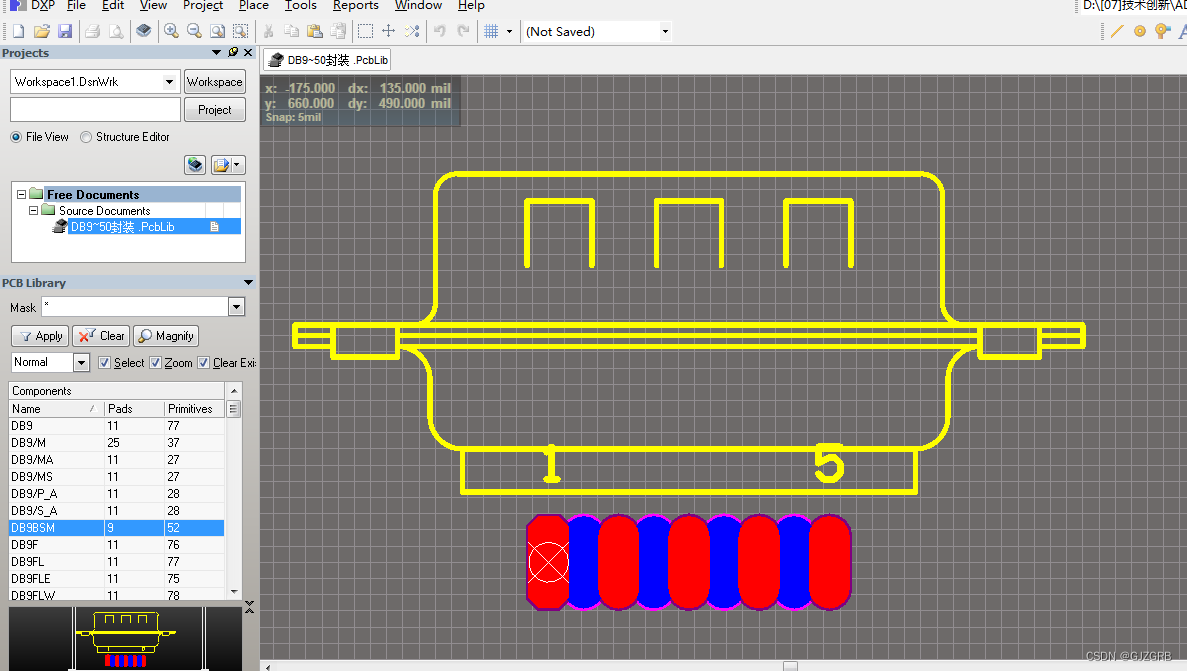
Task: Click the Workspace button
Action: pos(215,82)
